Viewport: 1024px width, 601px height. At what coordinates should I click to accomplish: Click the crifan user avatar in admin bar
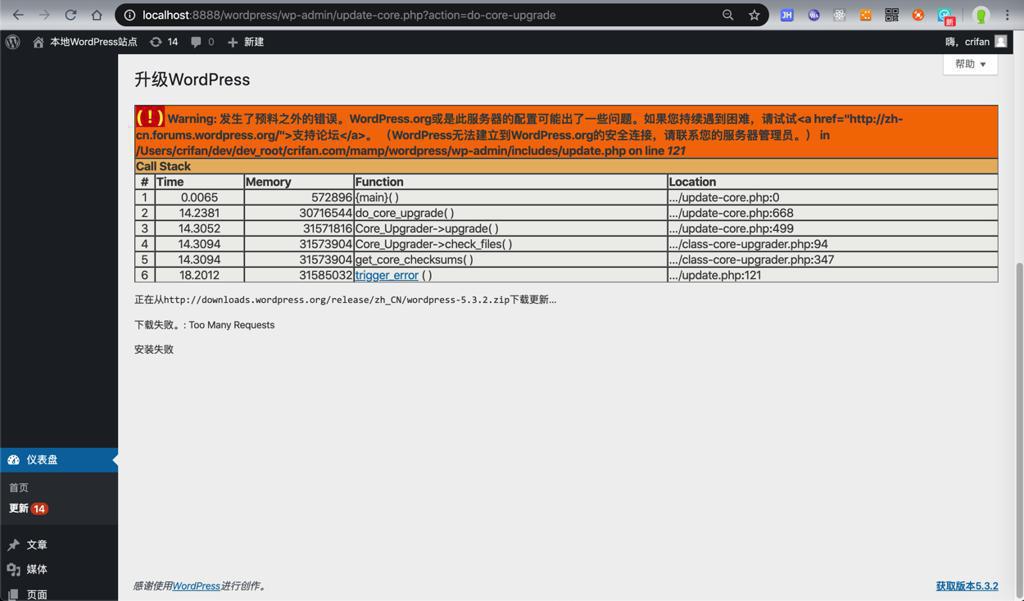point(1000,42)
